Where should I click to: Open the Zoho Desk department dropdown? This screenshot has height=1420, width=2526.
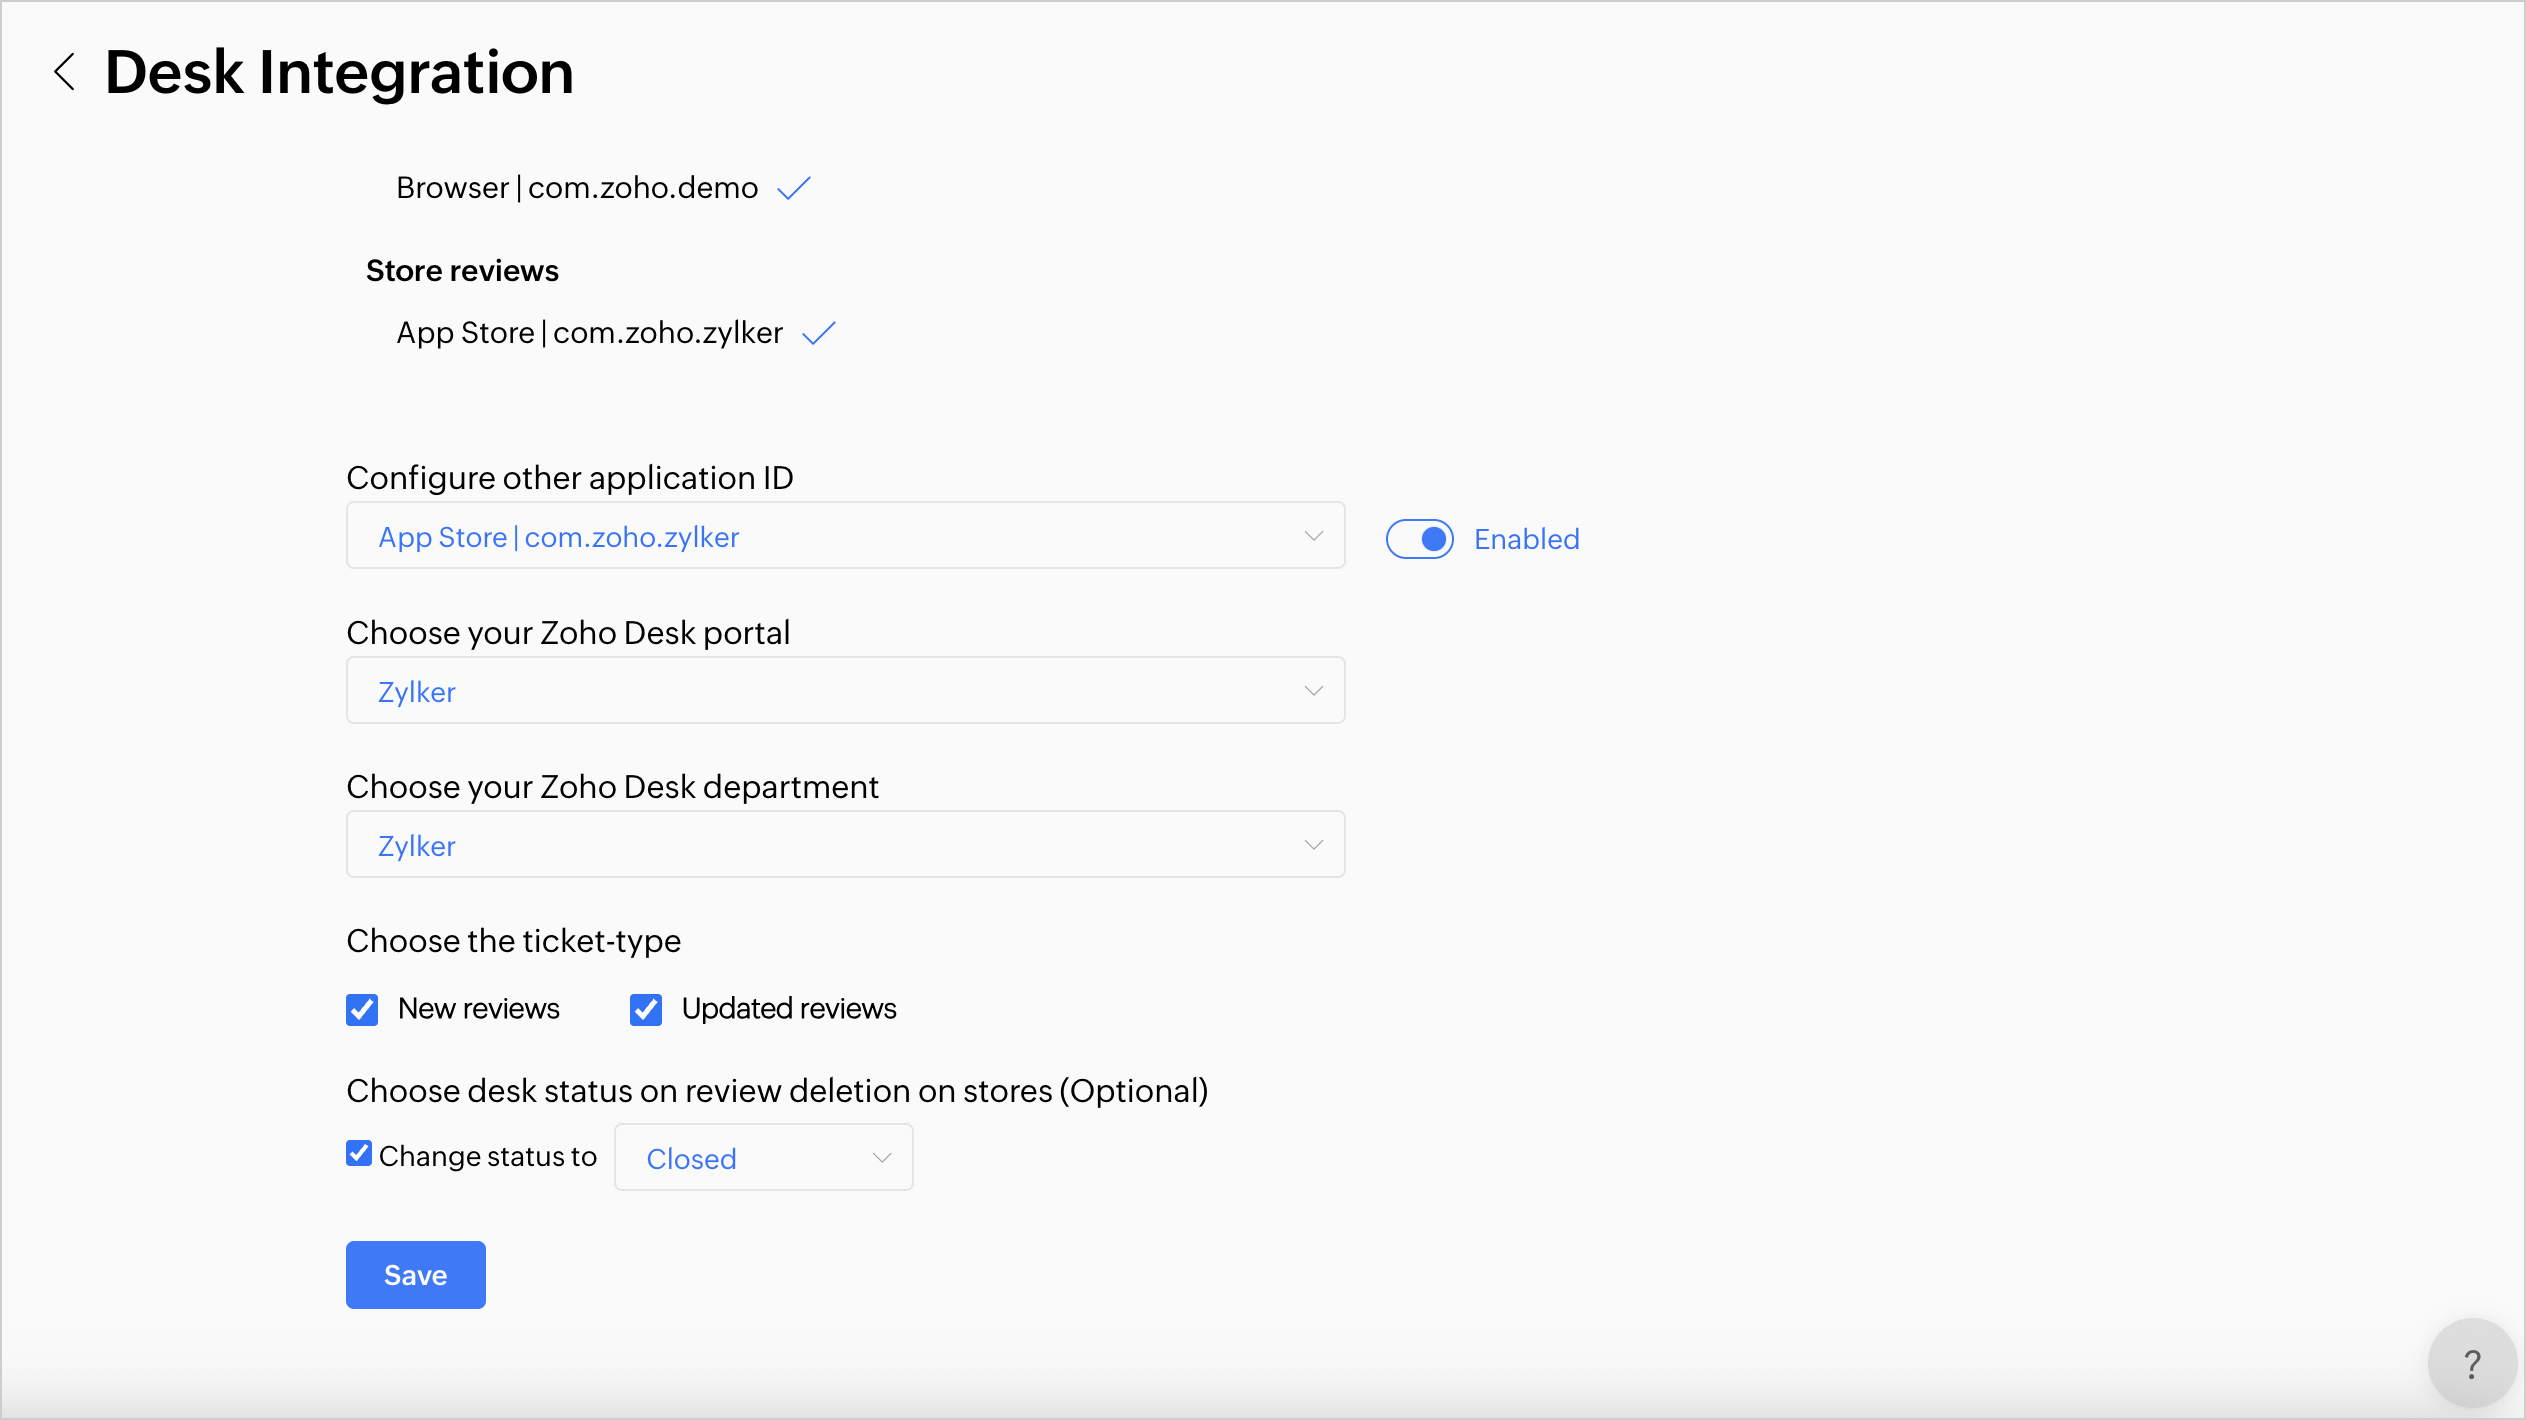pyautogui.click(x=845, y=844)
